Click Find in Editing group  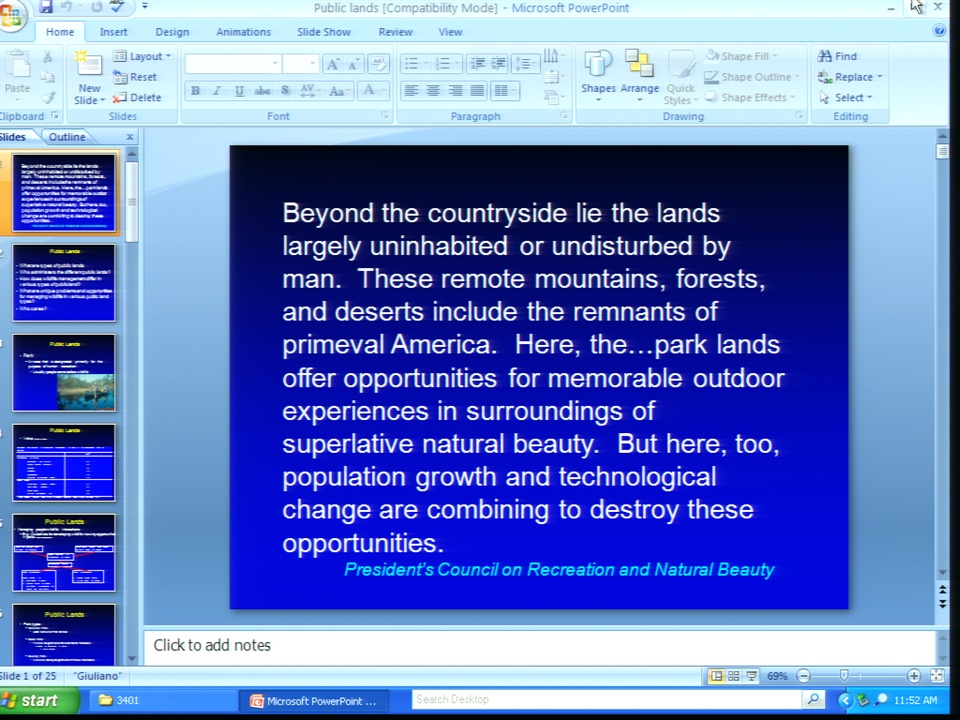coord(837,56)
